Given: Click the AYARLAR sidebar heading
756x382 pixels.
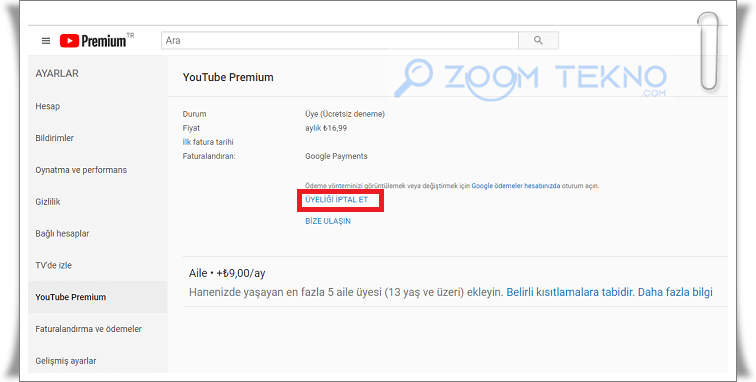Looking at the screenshot, I should pos(57,73).
